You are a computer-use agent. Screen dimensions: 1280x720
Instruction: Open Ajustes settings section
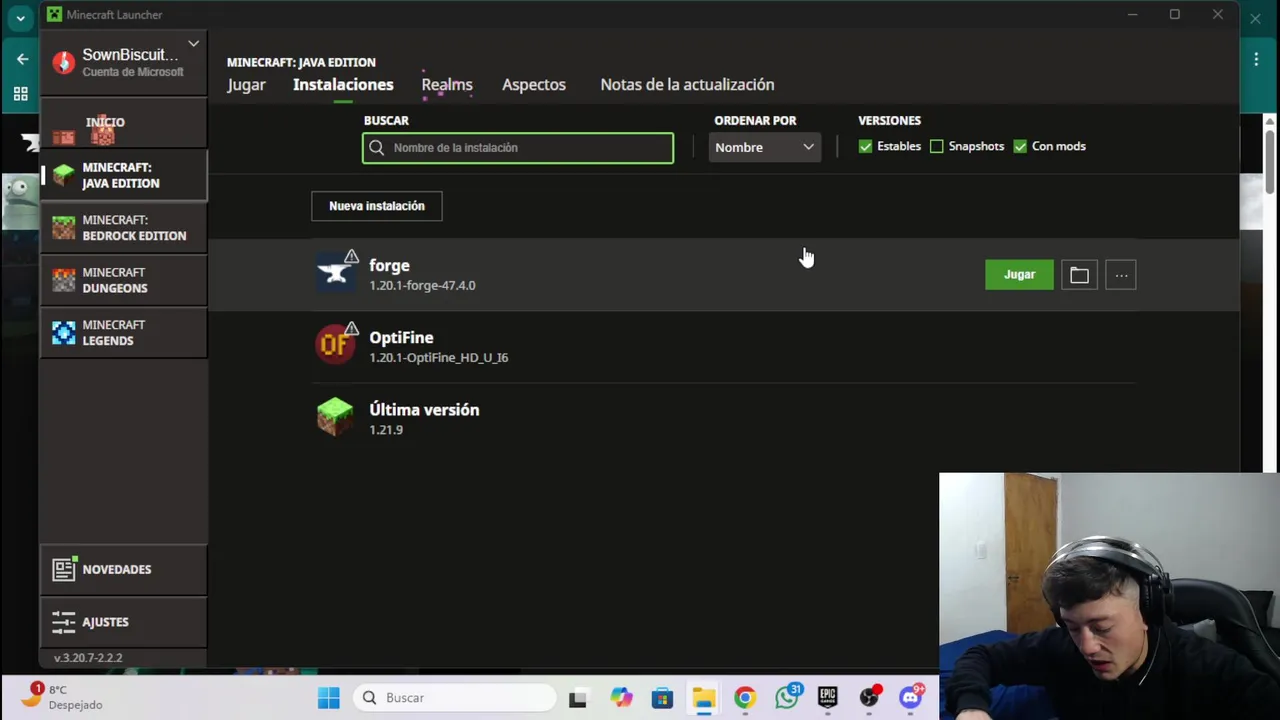[x=124, y=622]
